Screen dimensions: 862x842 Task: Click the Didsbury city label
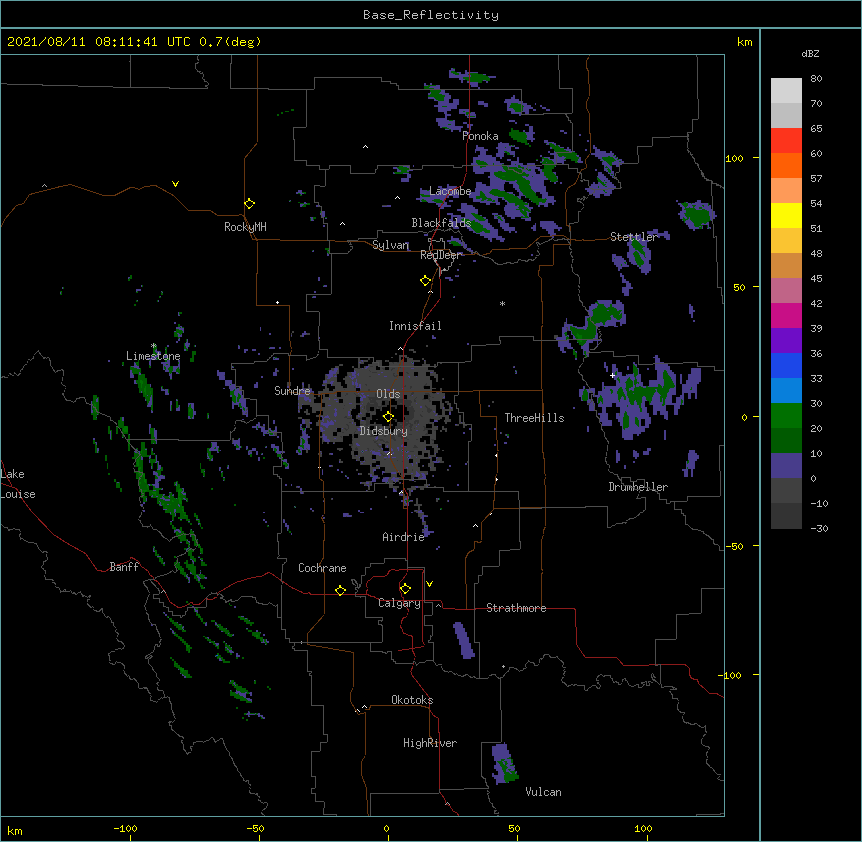coord(384,431)
